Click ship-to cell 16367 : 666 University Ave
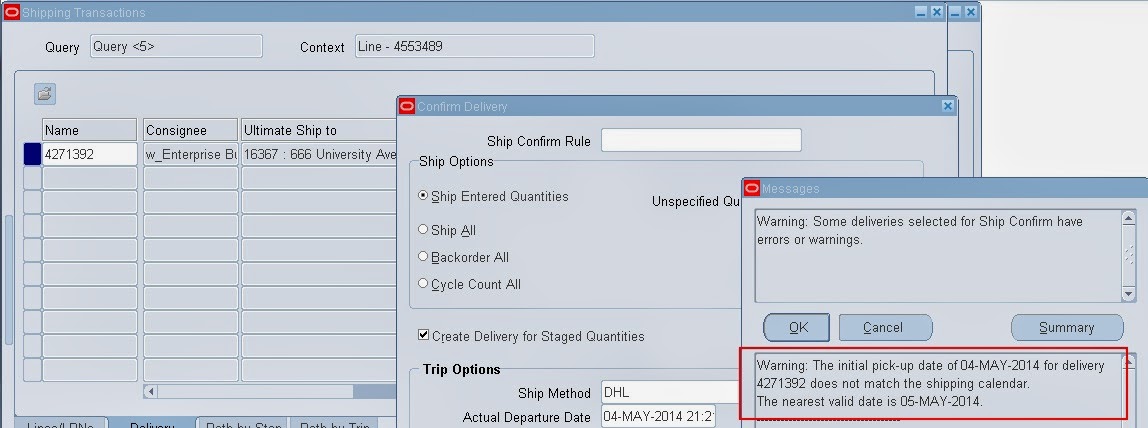The width and height of the screenshot is (1148, 428). coord(319,154)
